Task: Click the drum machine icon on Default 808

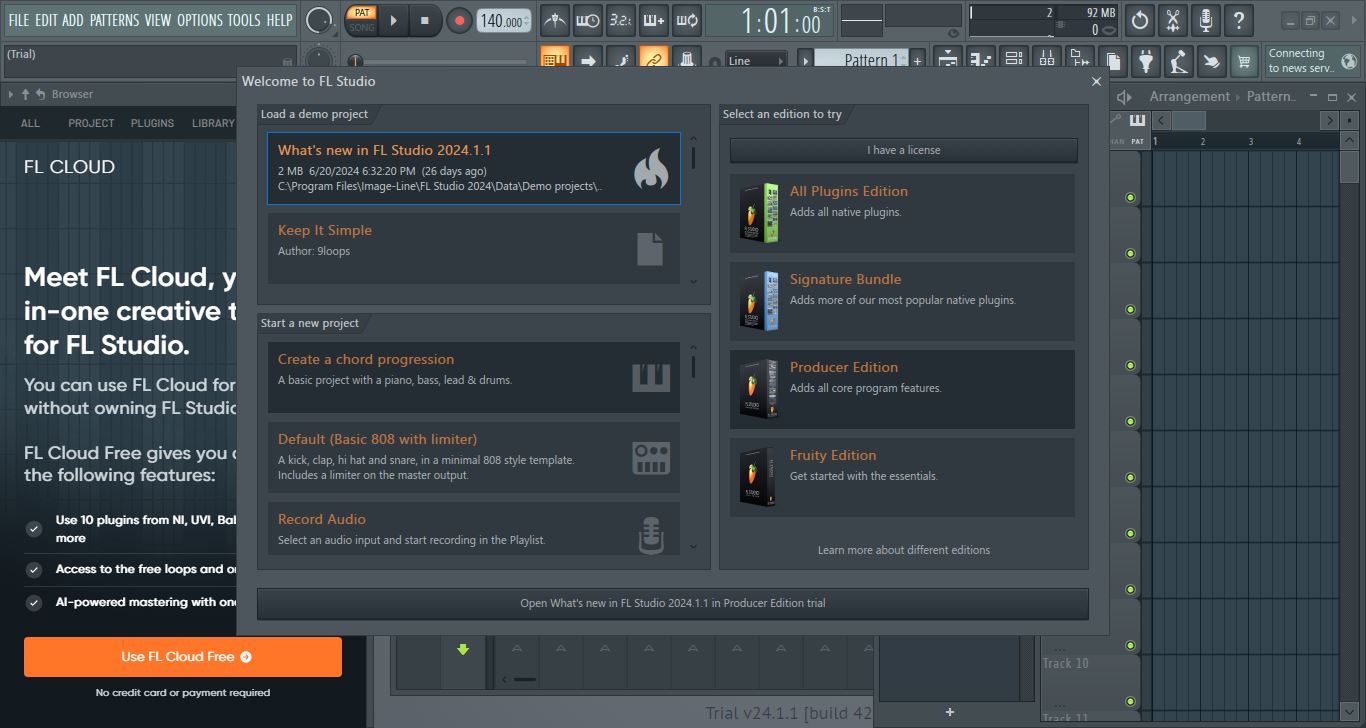Action: [651, 458]
